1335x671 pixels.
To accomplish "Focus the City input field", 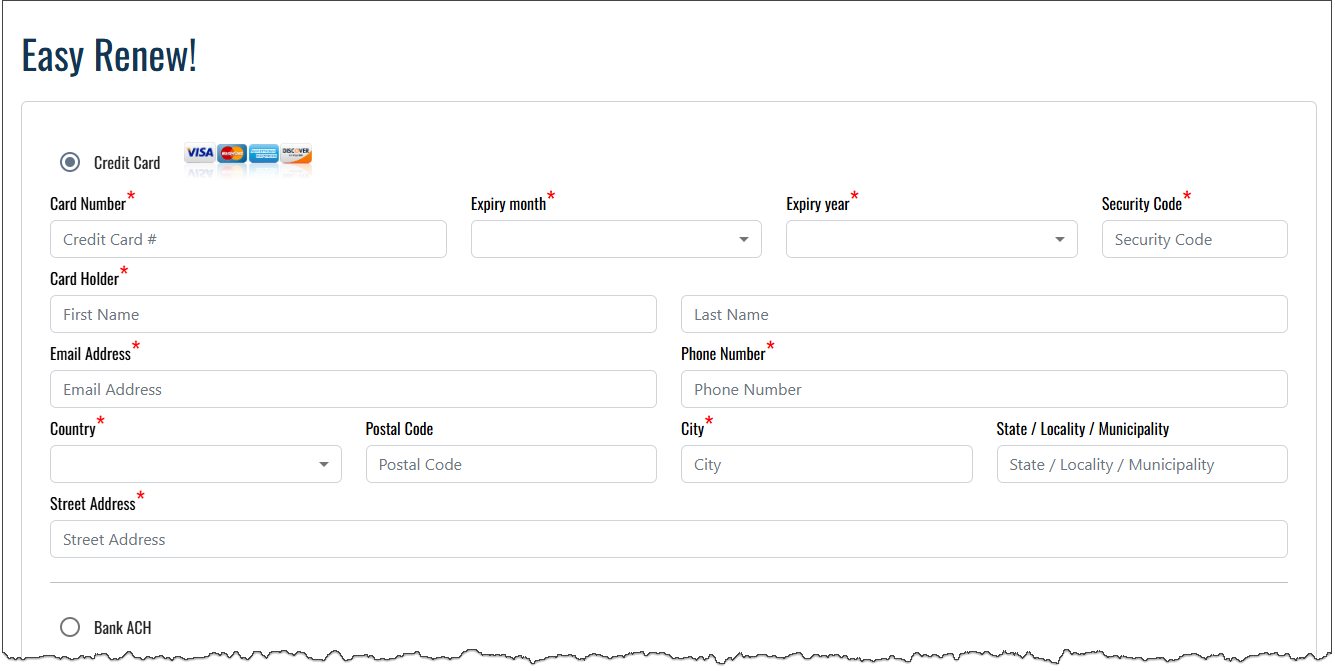I will point(826,464).
